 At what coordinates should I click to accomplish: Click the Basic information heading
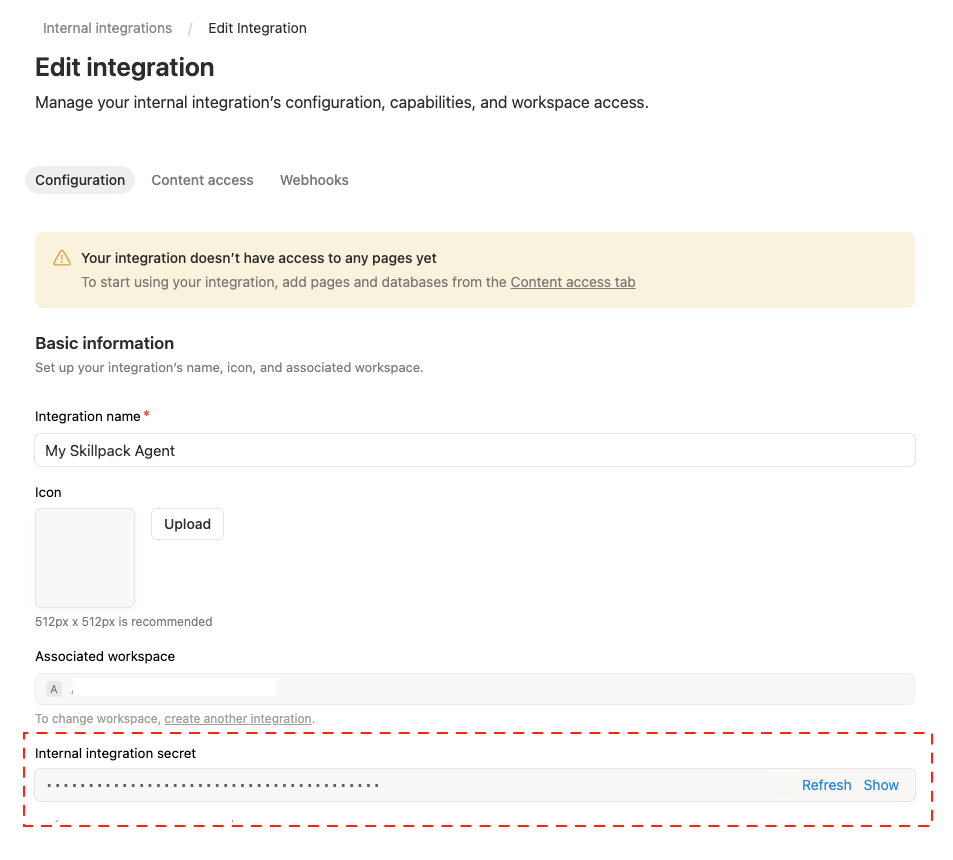point(105,343)
